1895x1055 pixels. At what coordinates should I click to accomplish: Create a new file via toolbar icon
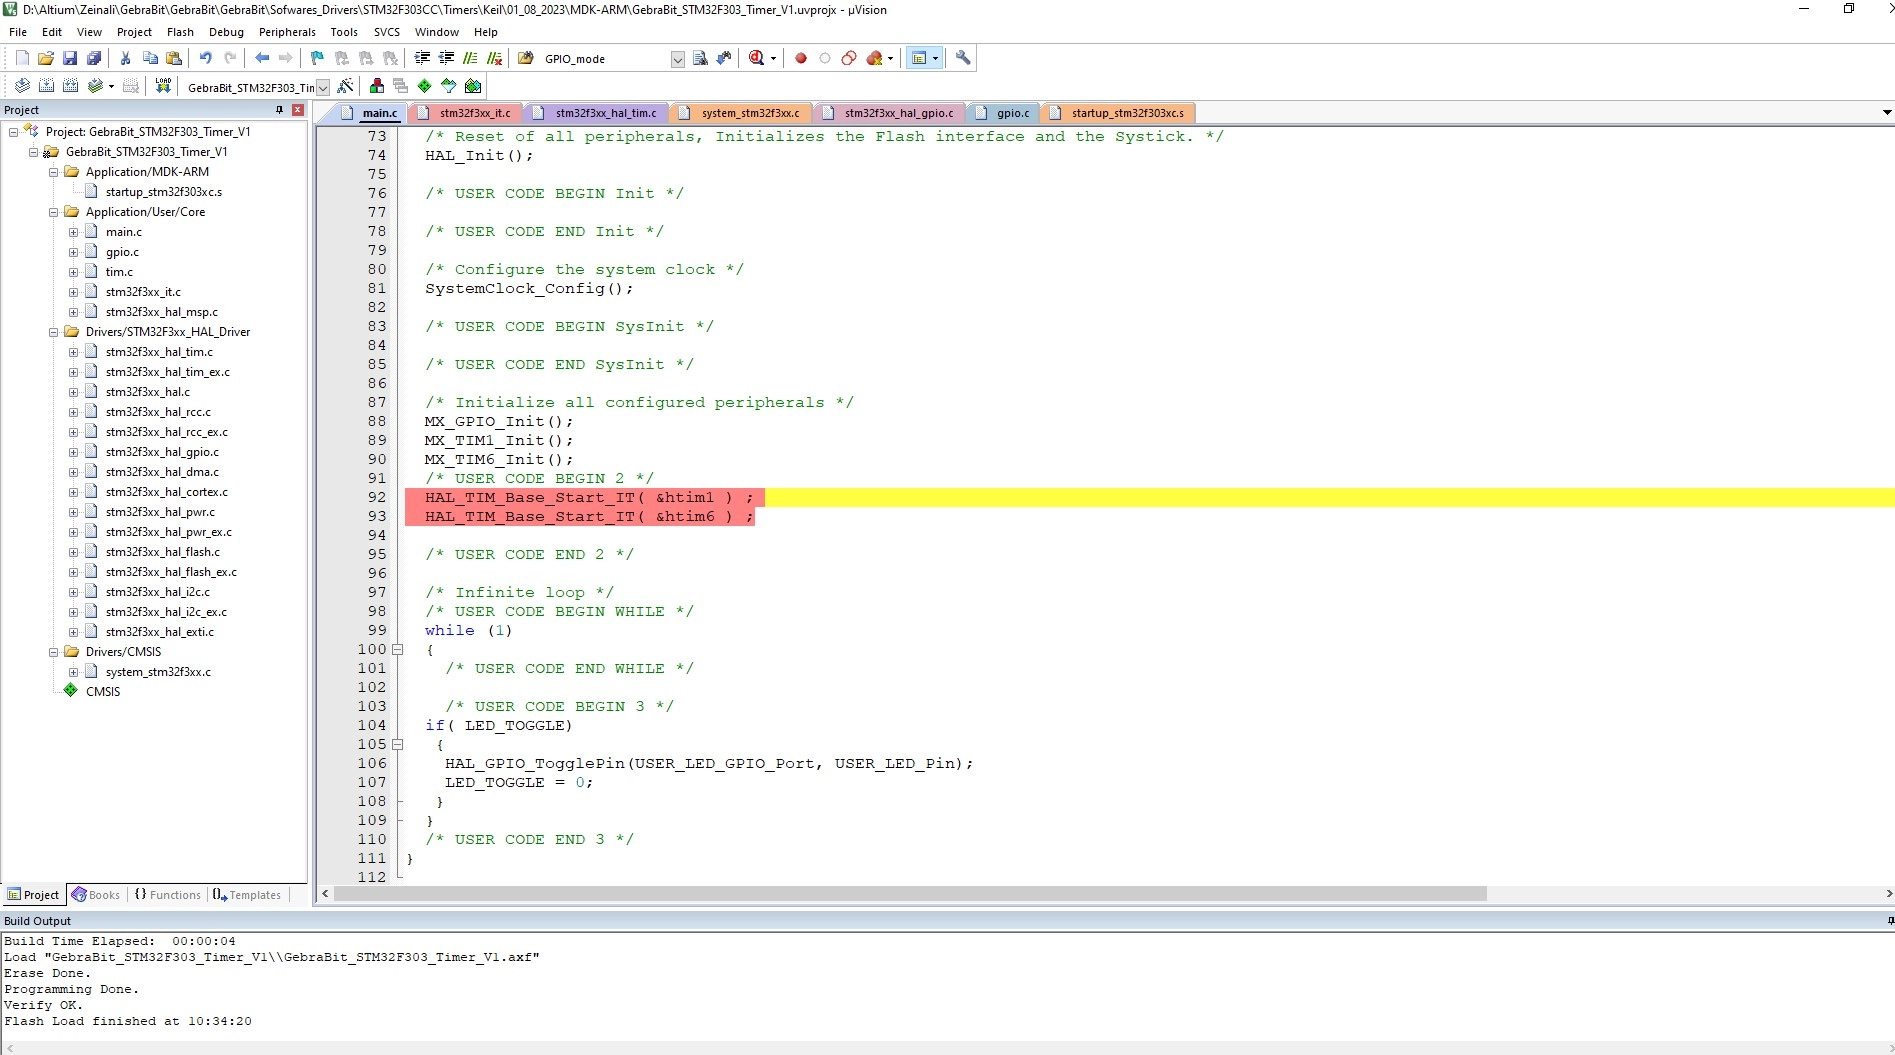pos(22,58)
